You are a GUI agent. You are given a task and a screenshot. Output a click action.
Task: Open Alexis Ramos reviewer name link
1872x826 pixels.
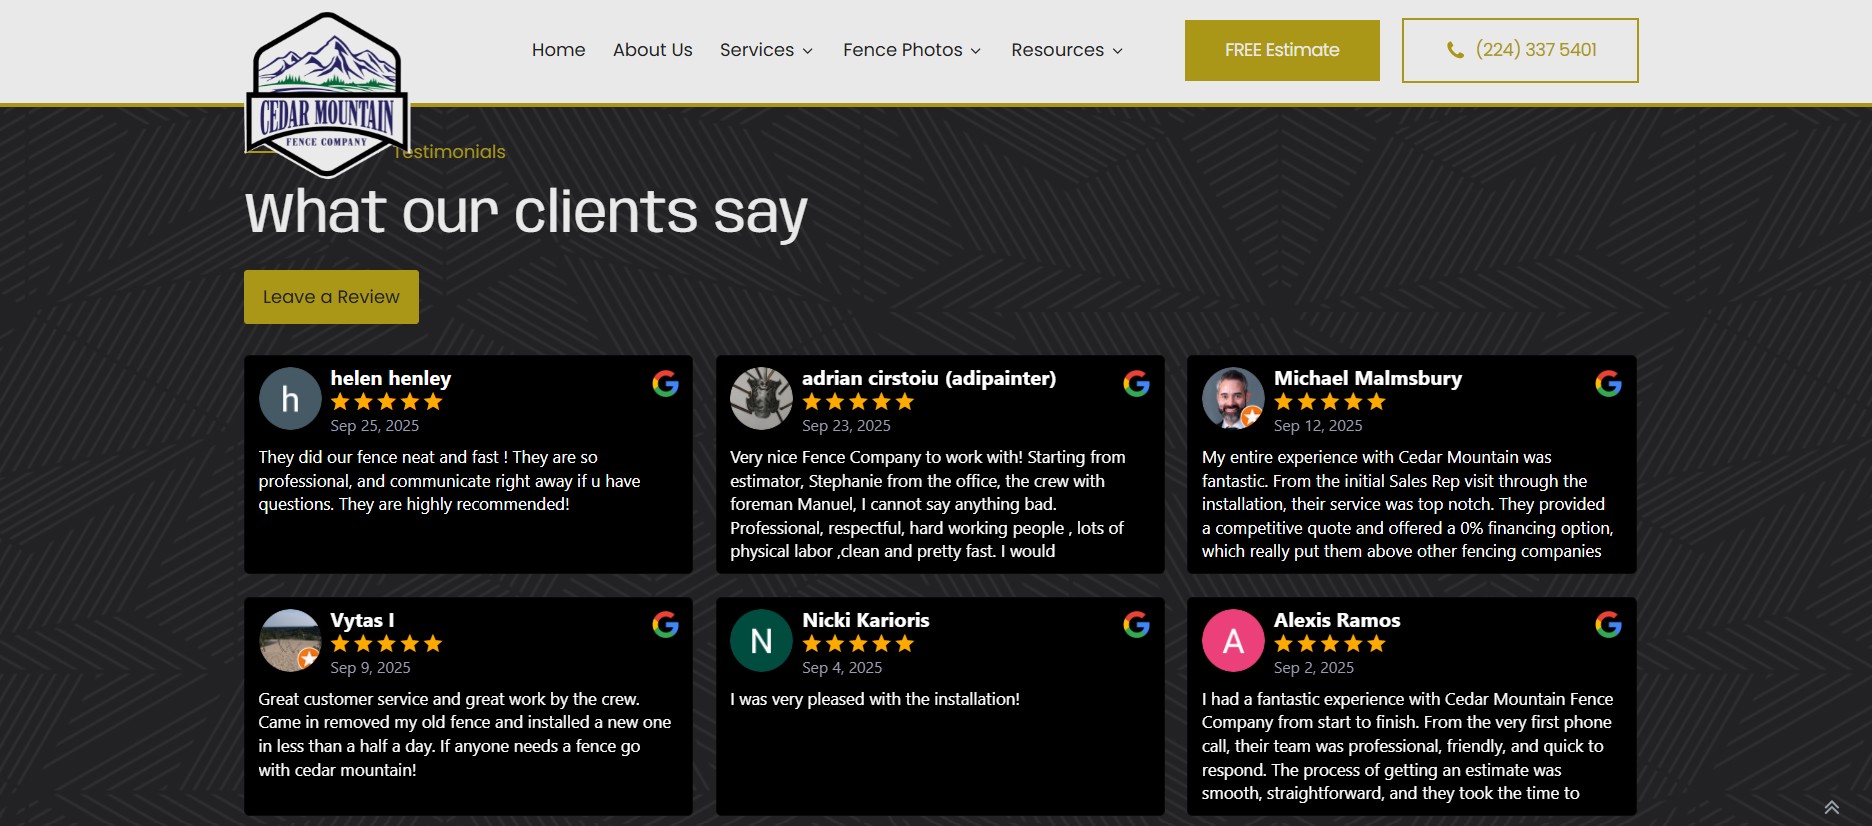click(x=1336, y=620)
